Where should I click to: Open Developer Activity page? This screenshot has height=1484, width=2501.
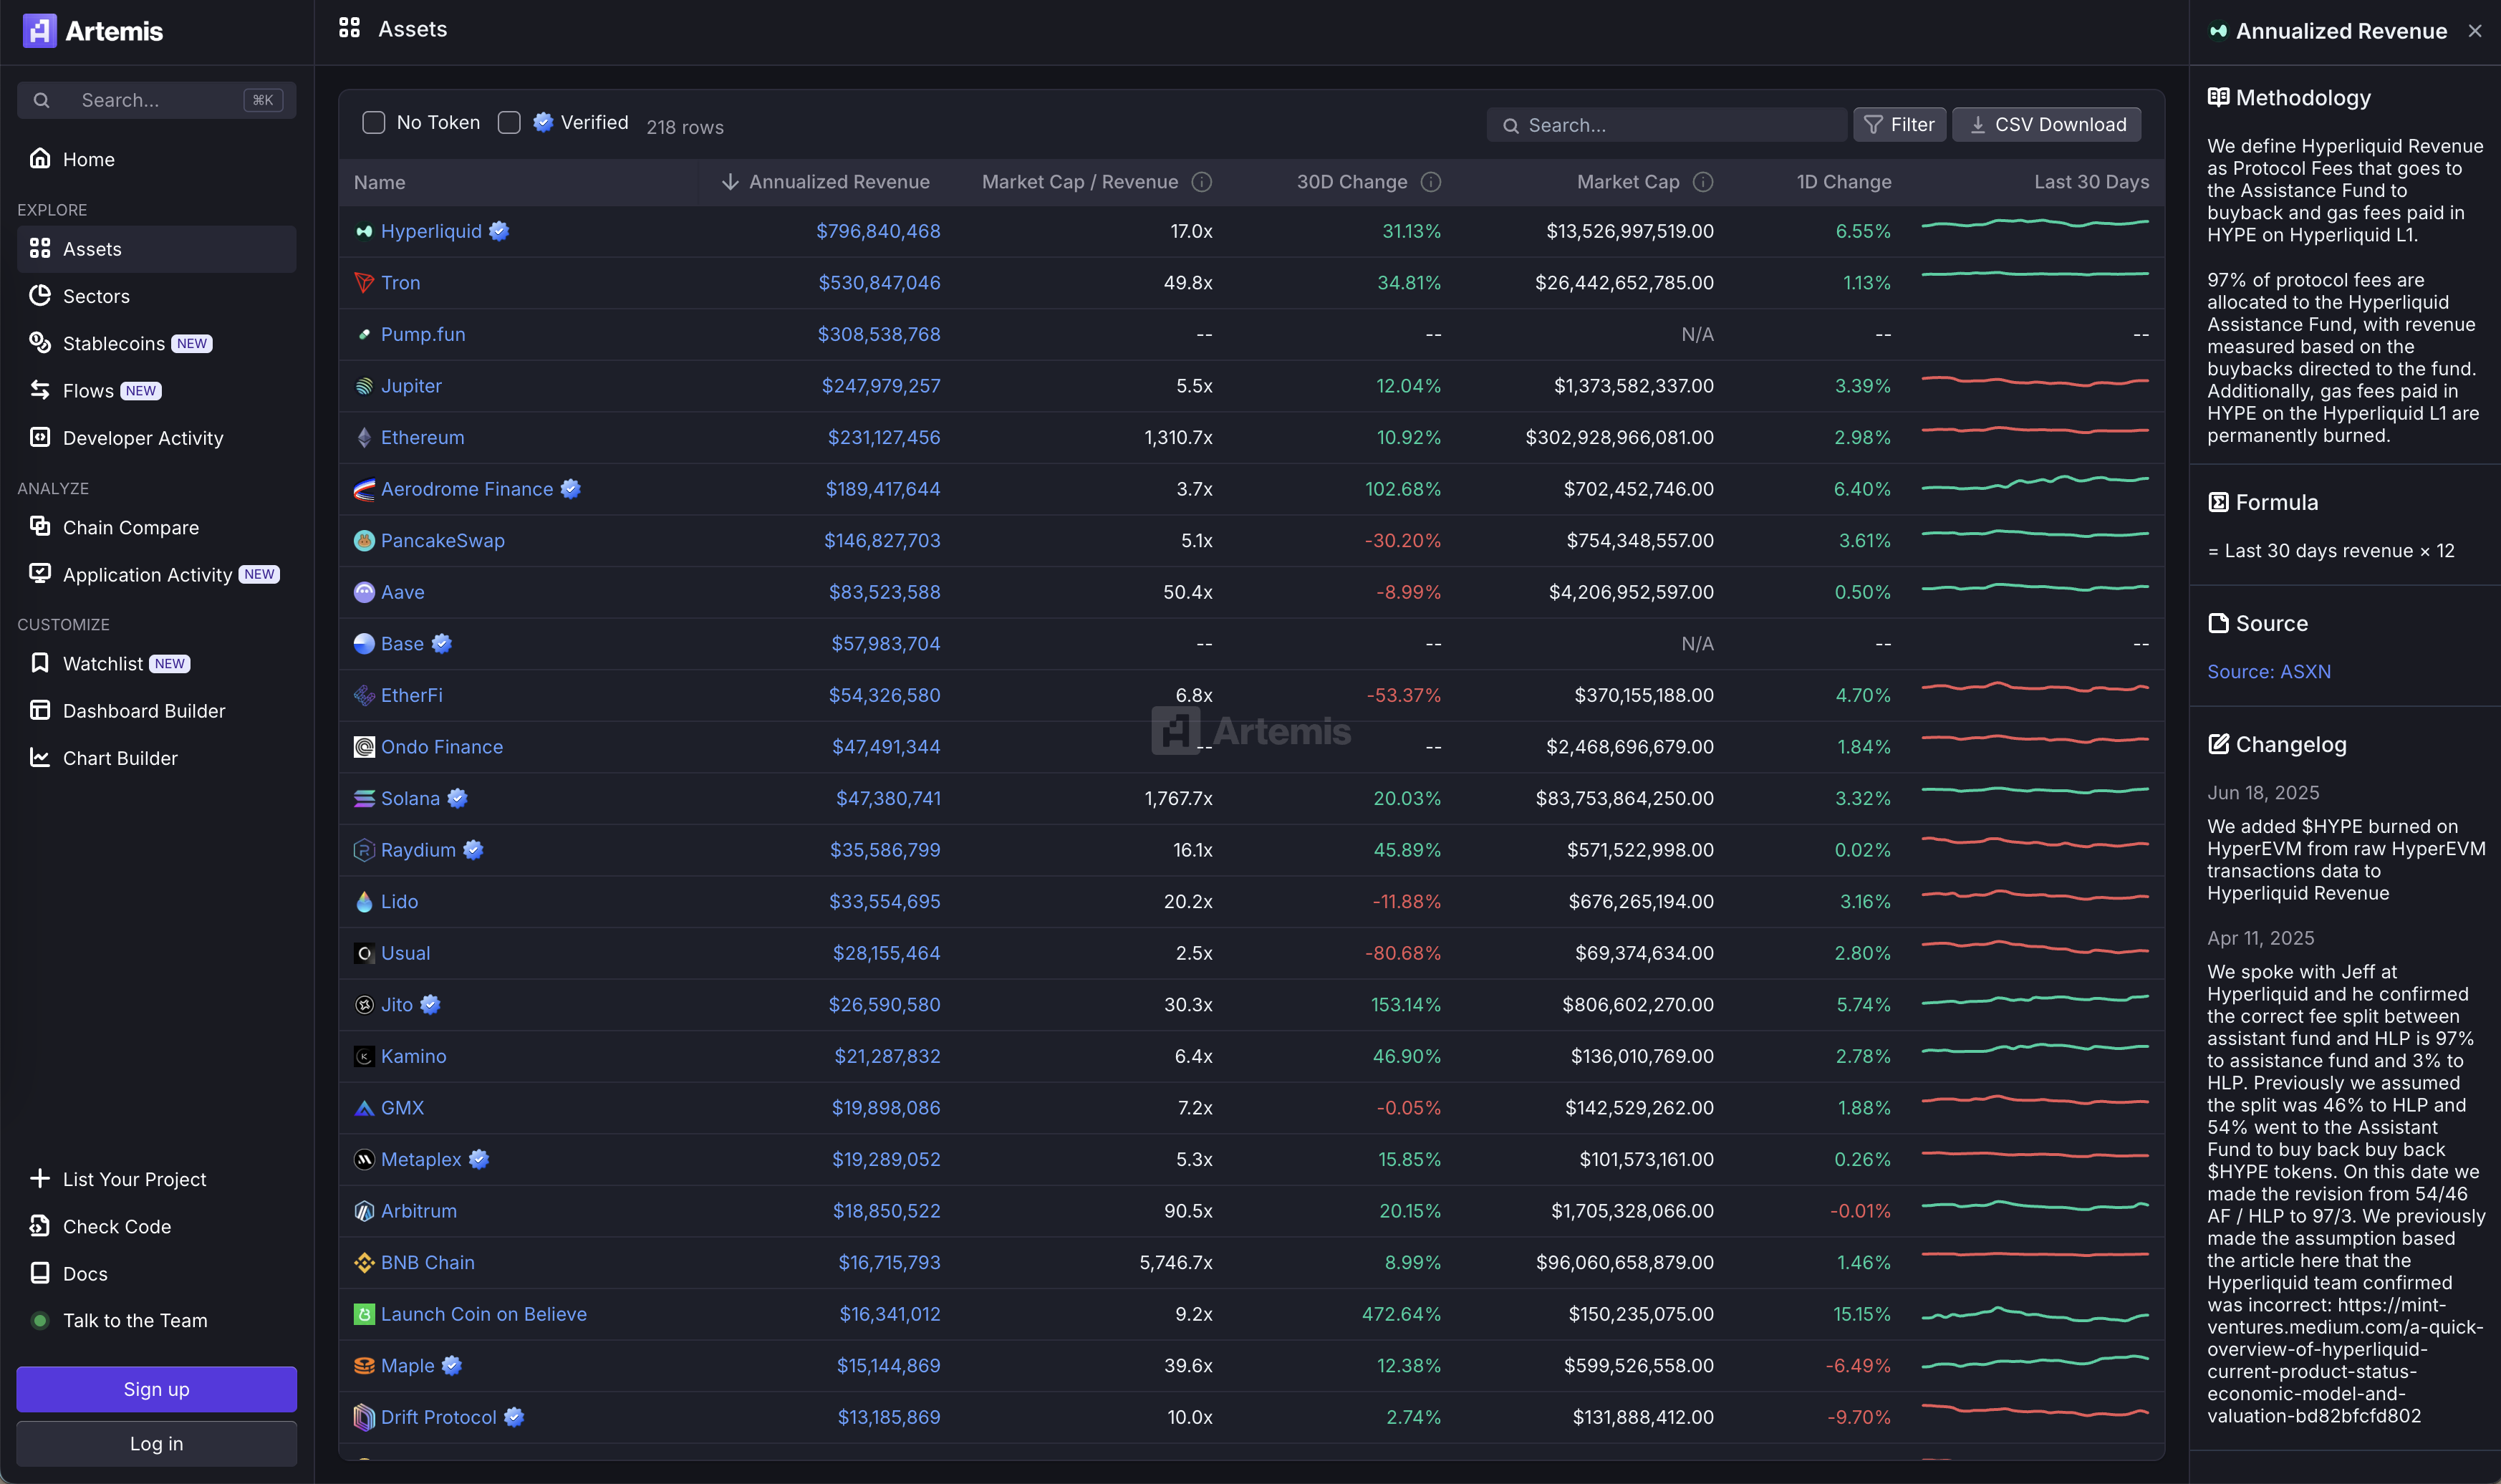157,438
